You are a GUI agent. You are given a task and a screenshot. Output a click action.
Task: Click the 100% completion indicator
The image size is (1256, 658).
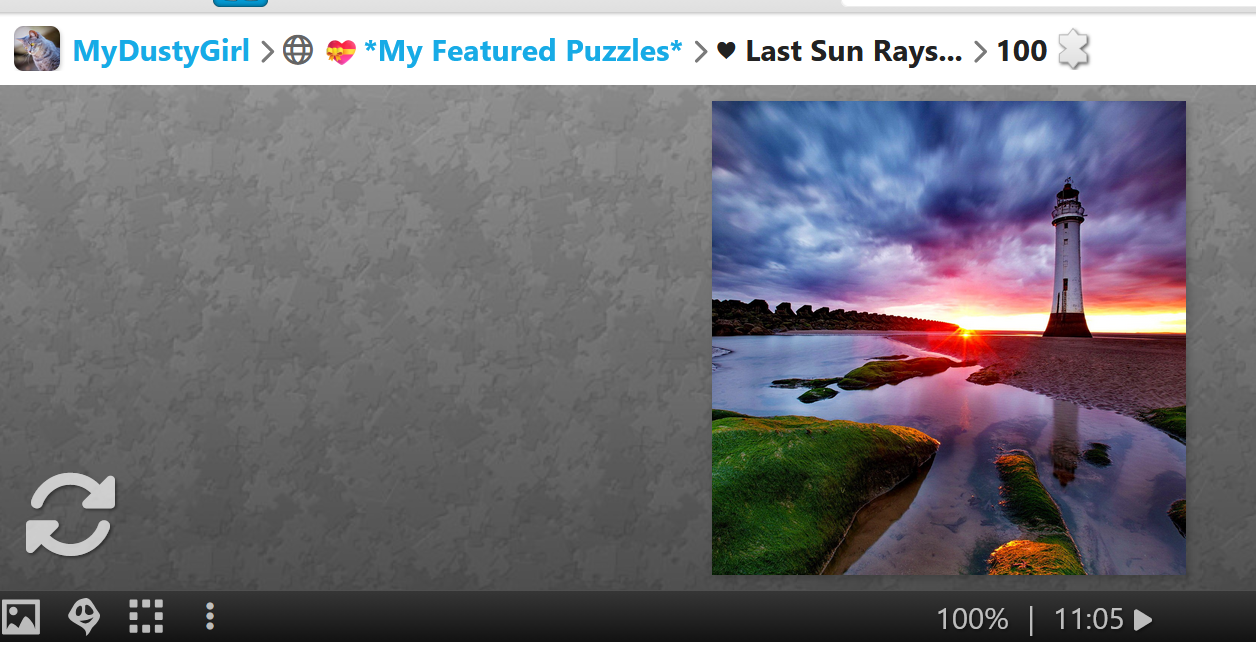pyautogui.click(x=972, y=619)
